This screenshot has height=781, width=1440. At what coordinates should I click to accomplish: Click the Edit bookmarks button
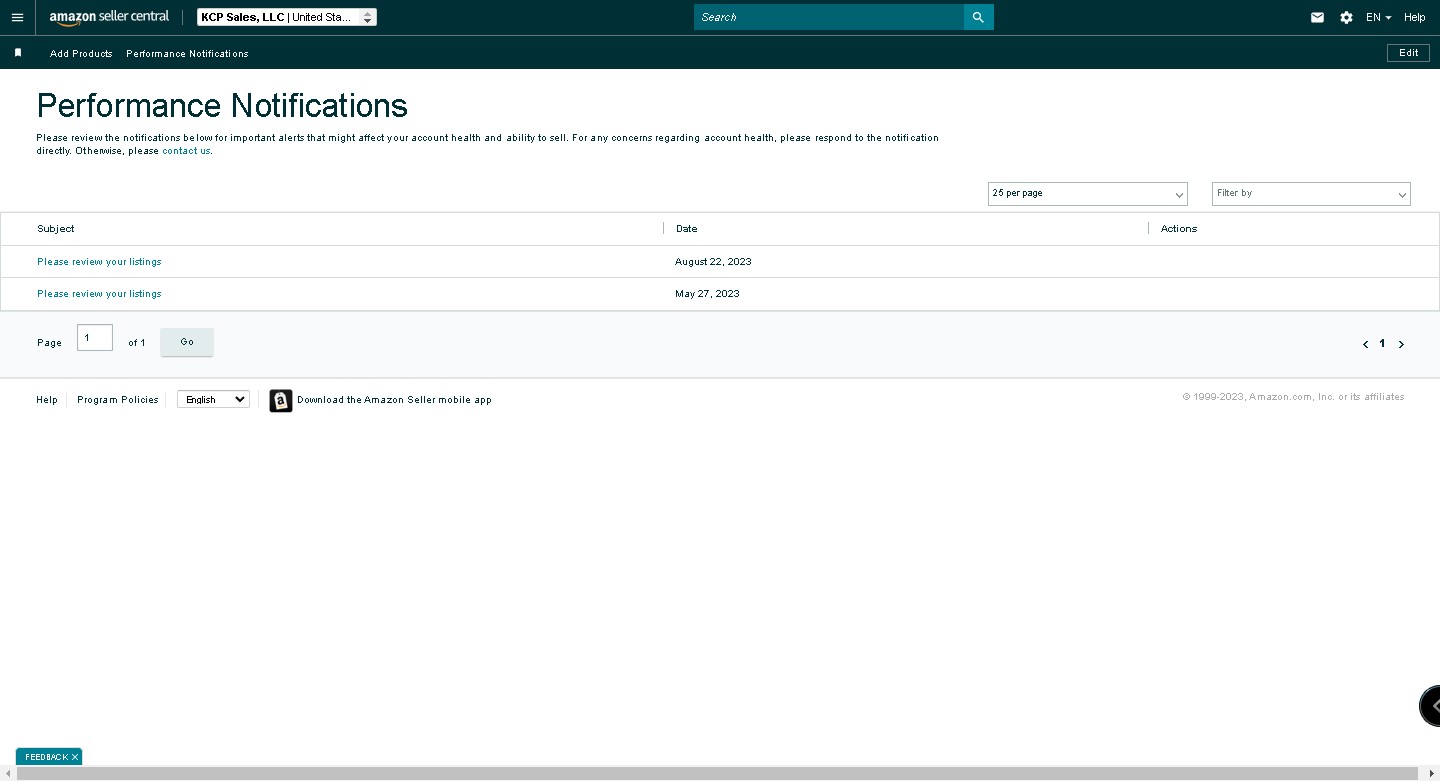pos(1408,53)
